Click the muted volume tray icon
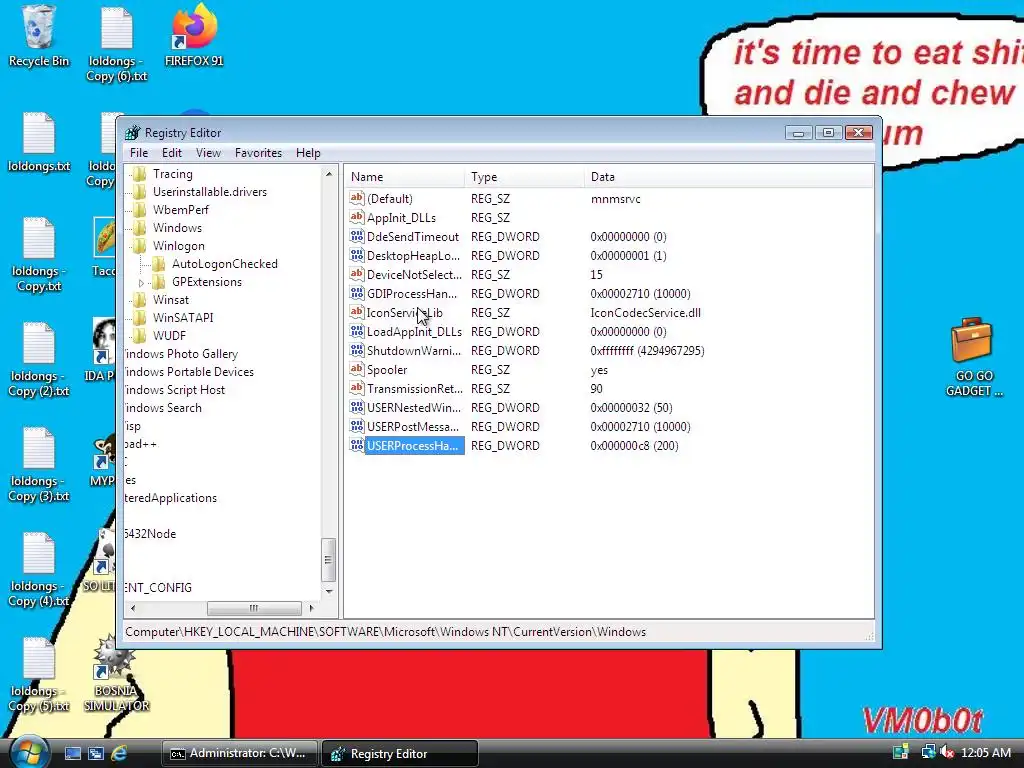The image size is (1024, 768). point(946,753)
